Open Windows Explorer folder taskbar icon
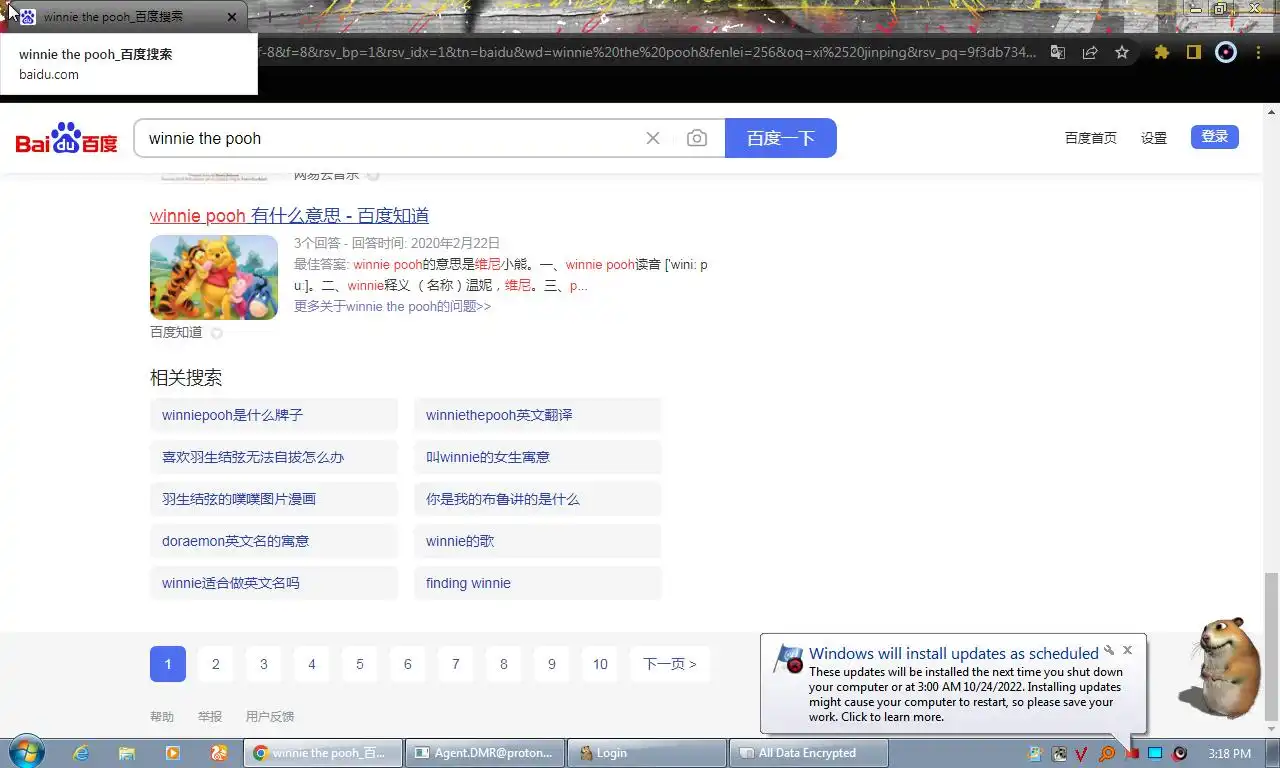 pos(127,753)
